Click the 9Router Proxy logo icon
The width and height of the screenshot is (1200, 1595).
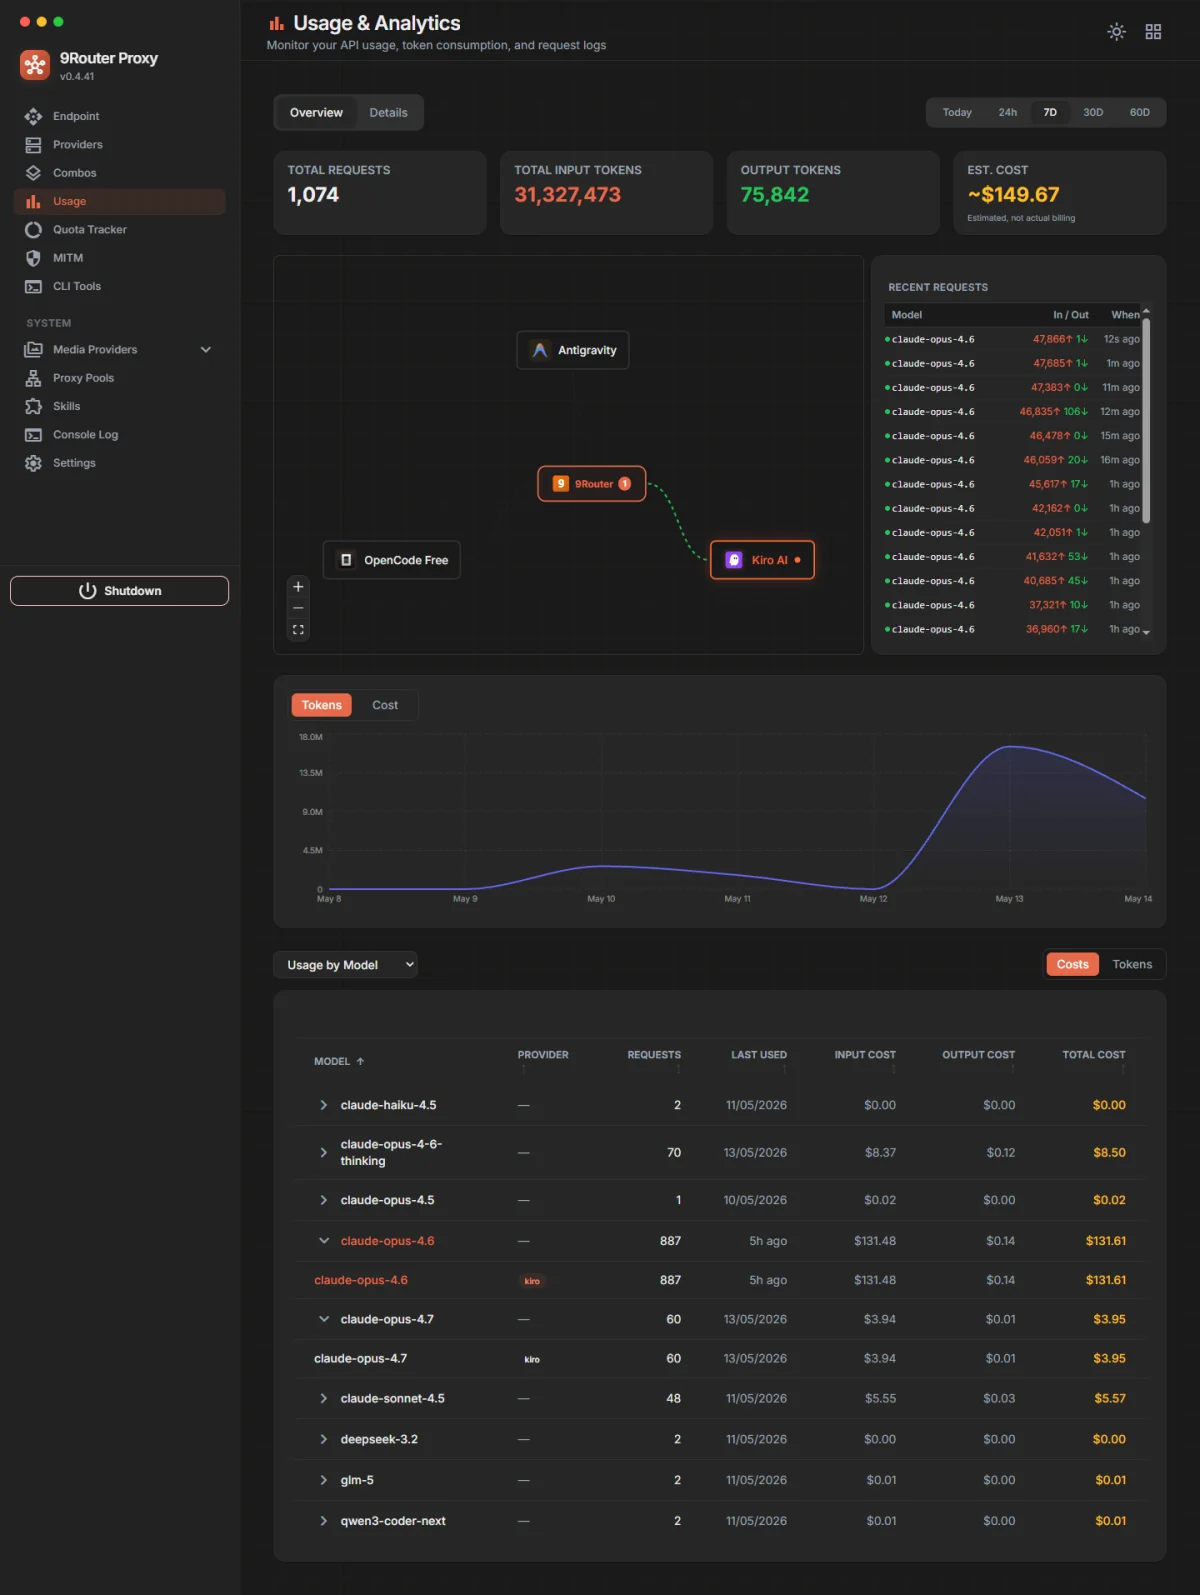click(35, 65)
